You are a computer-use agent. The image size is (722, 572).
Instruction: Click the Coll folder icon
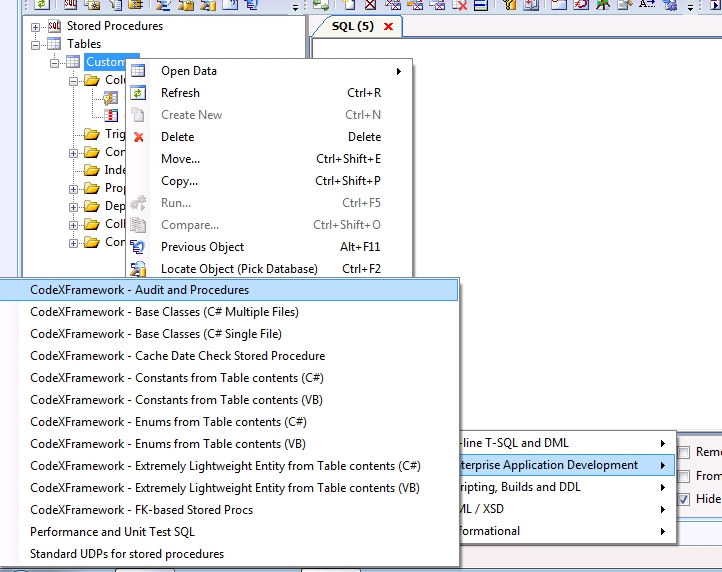pyautogui.click(x=92, y=224)
